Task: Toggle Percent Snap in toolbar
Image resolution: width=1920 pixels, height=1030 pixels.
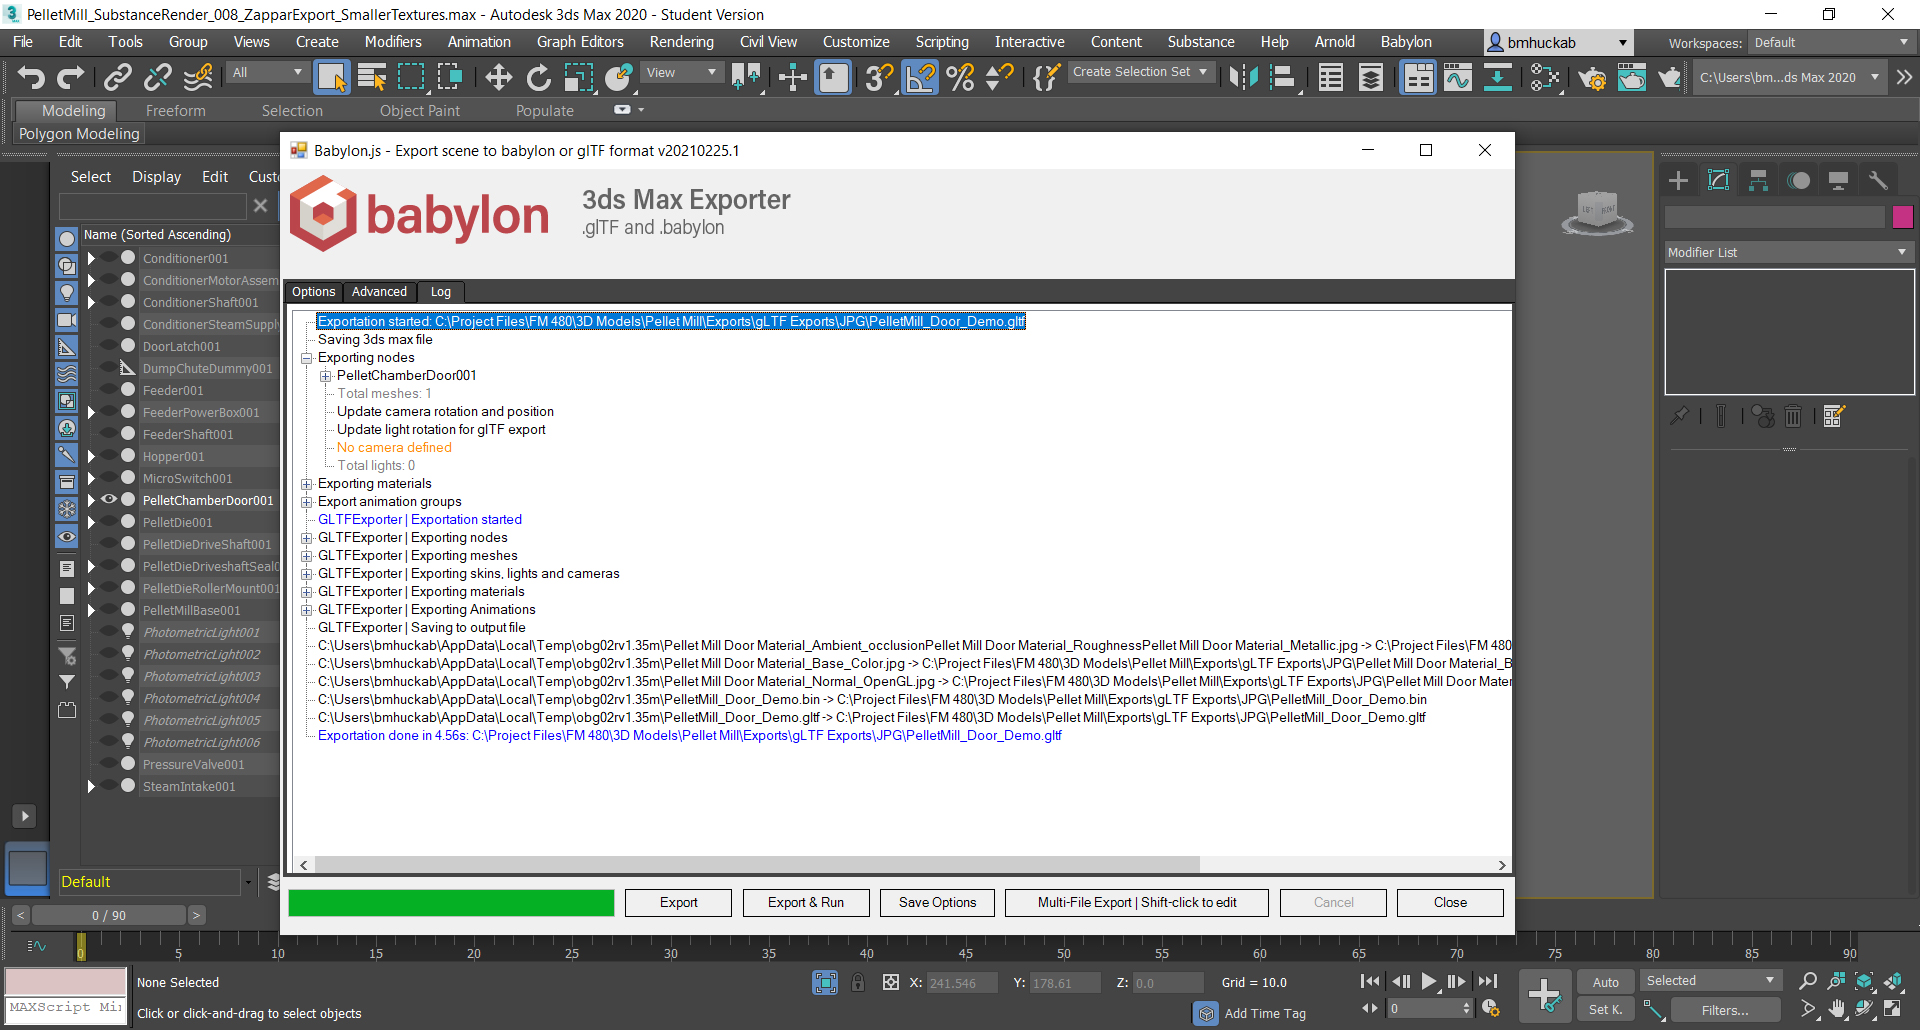Action: tap(960, 77)
